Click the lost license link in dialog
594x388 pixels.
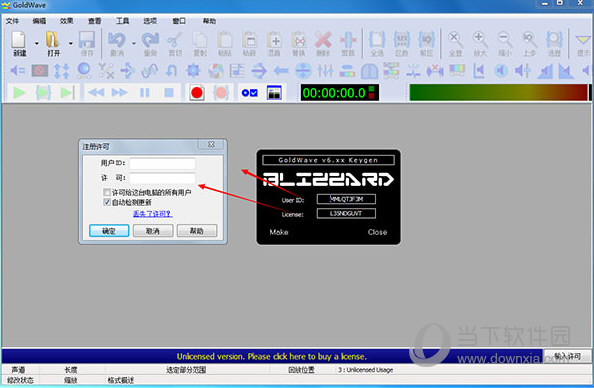[153, 214]
